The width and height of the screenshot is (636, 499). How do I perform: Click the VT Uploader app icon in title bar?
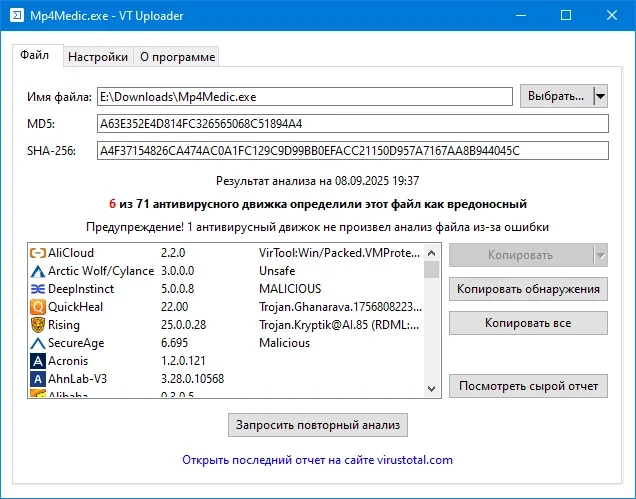coord(17,16)
